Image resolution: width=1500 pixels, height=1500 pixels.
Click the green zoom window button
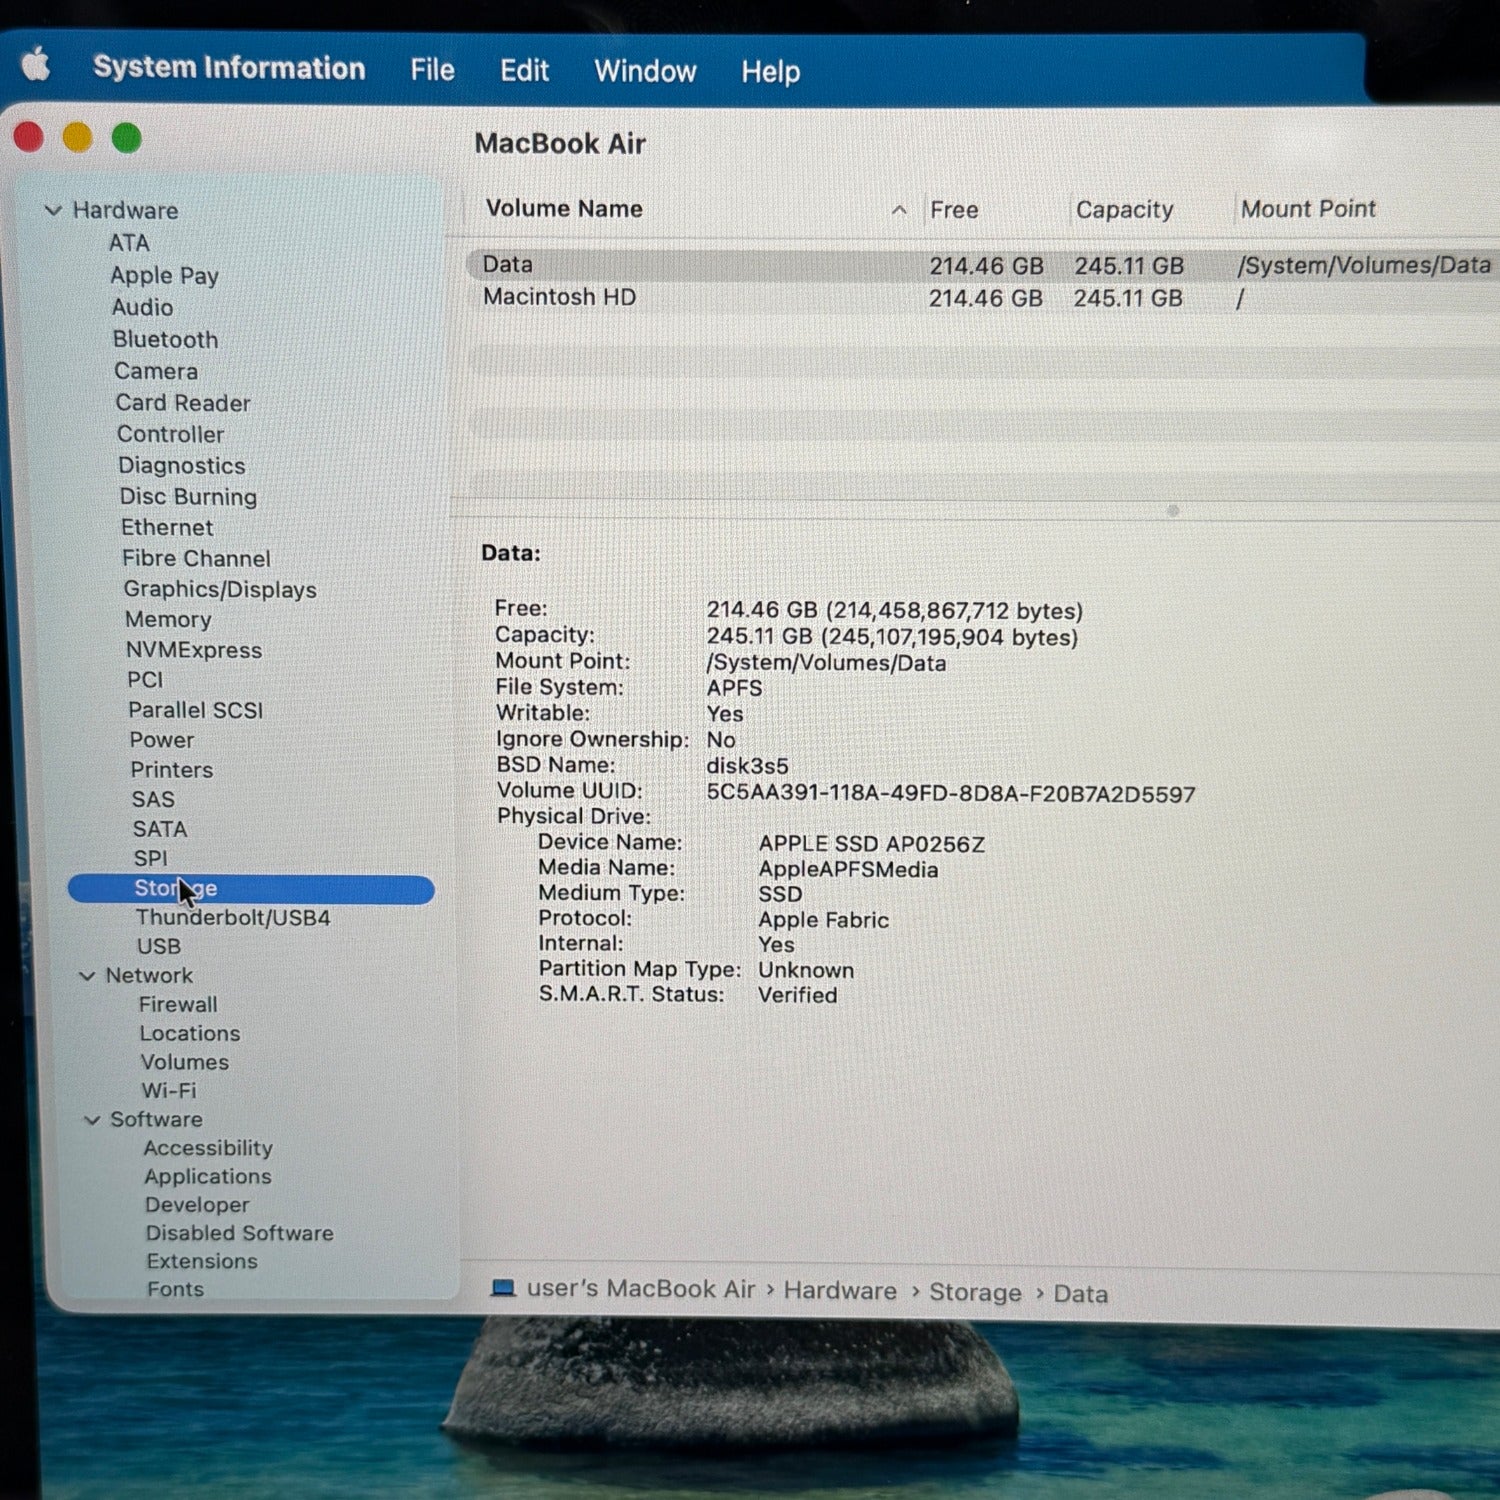[126, 138]
